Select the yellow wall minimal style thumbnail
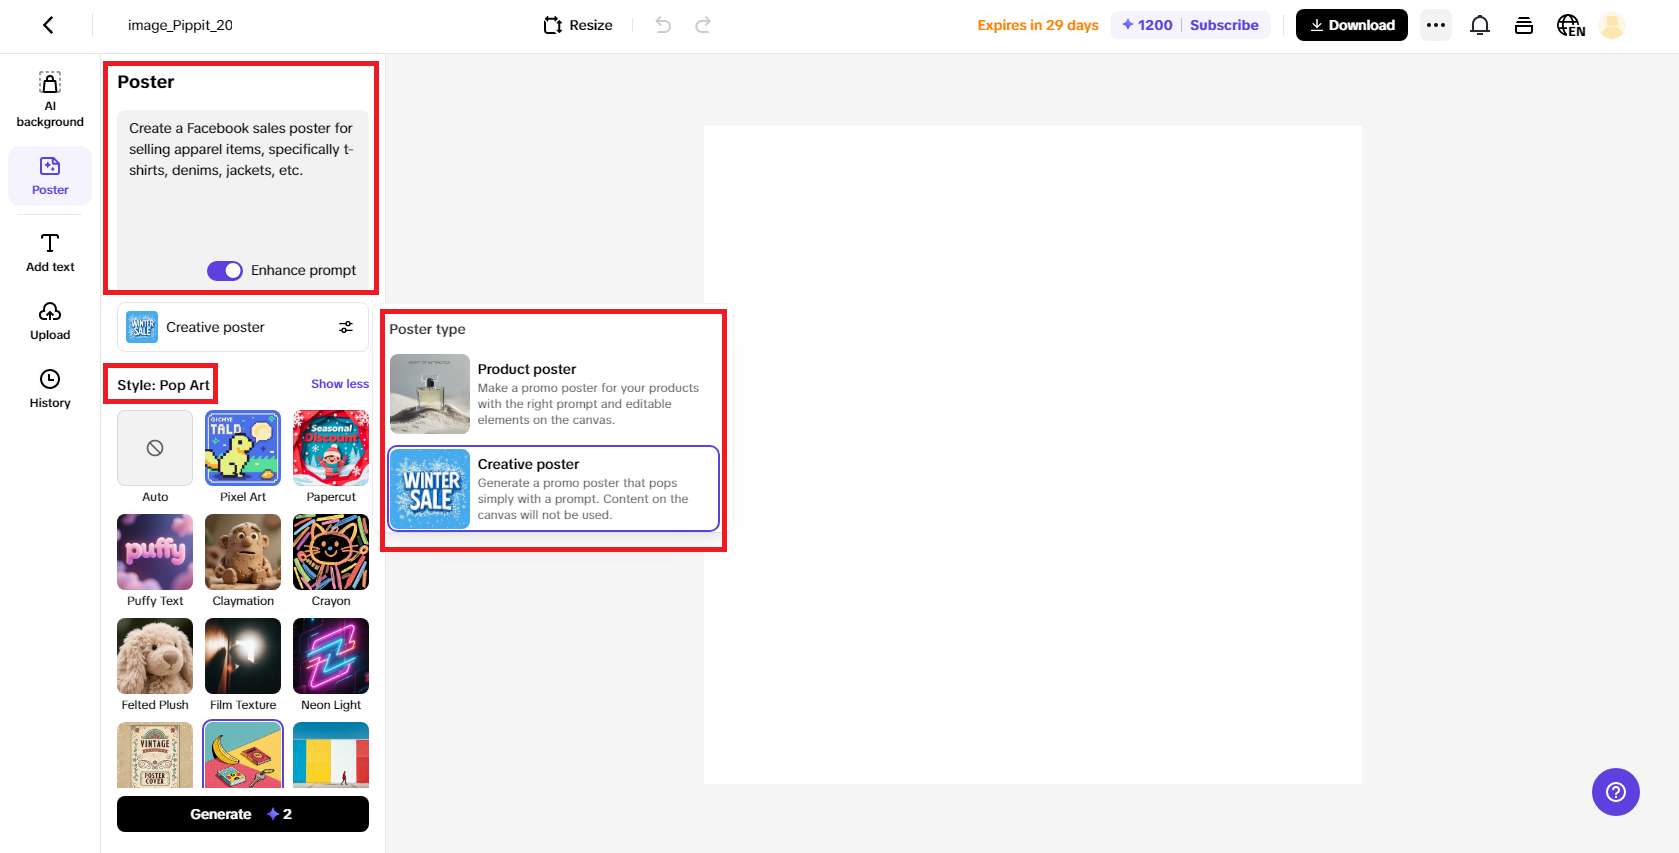Image resolution: width=1679 pixels, height=853 pixels. point(331,755)
